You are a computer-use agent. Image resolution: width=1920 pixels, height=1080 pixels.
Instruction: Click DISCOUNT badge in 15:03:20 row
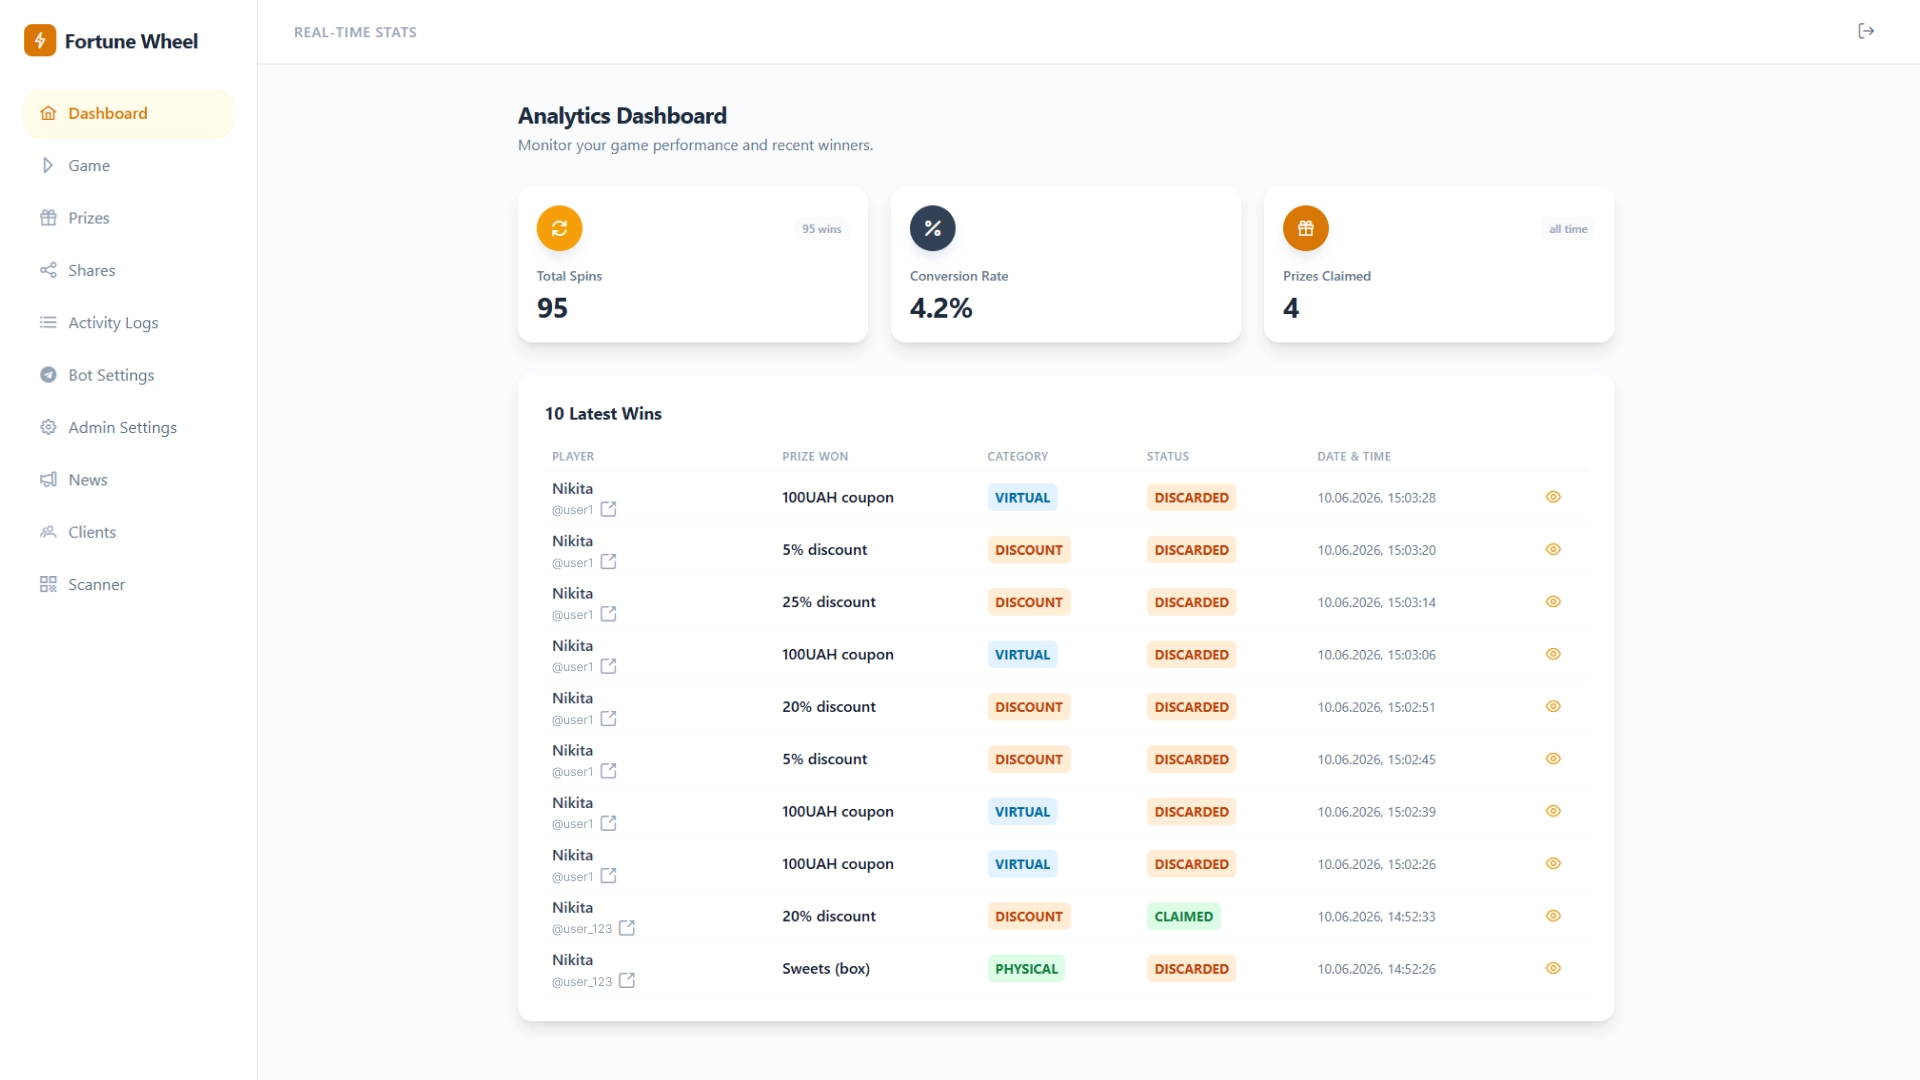pyautogui.click(x=1028, y=550)
